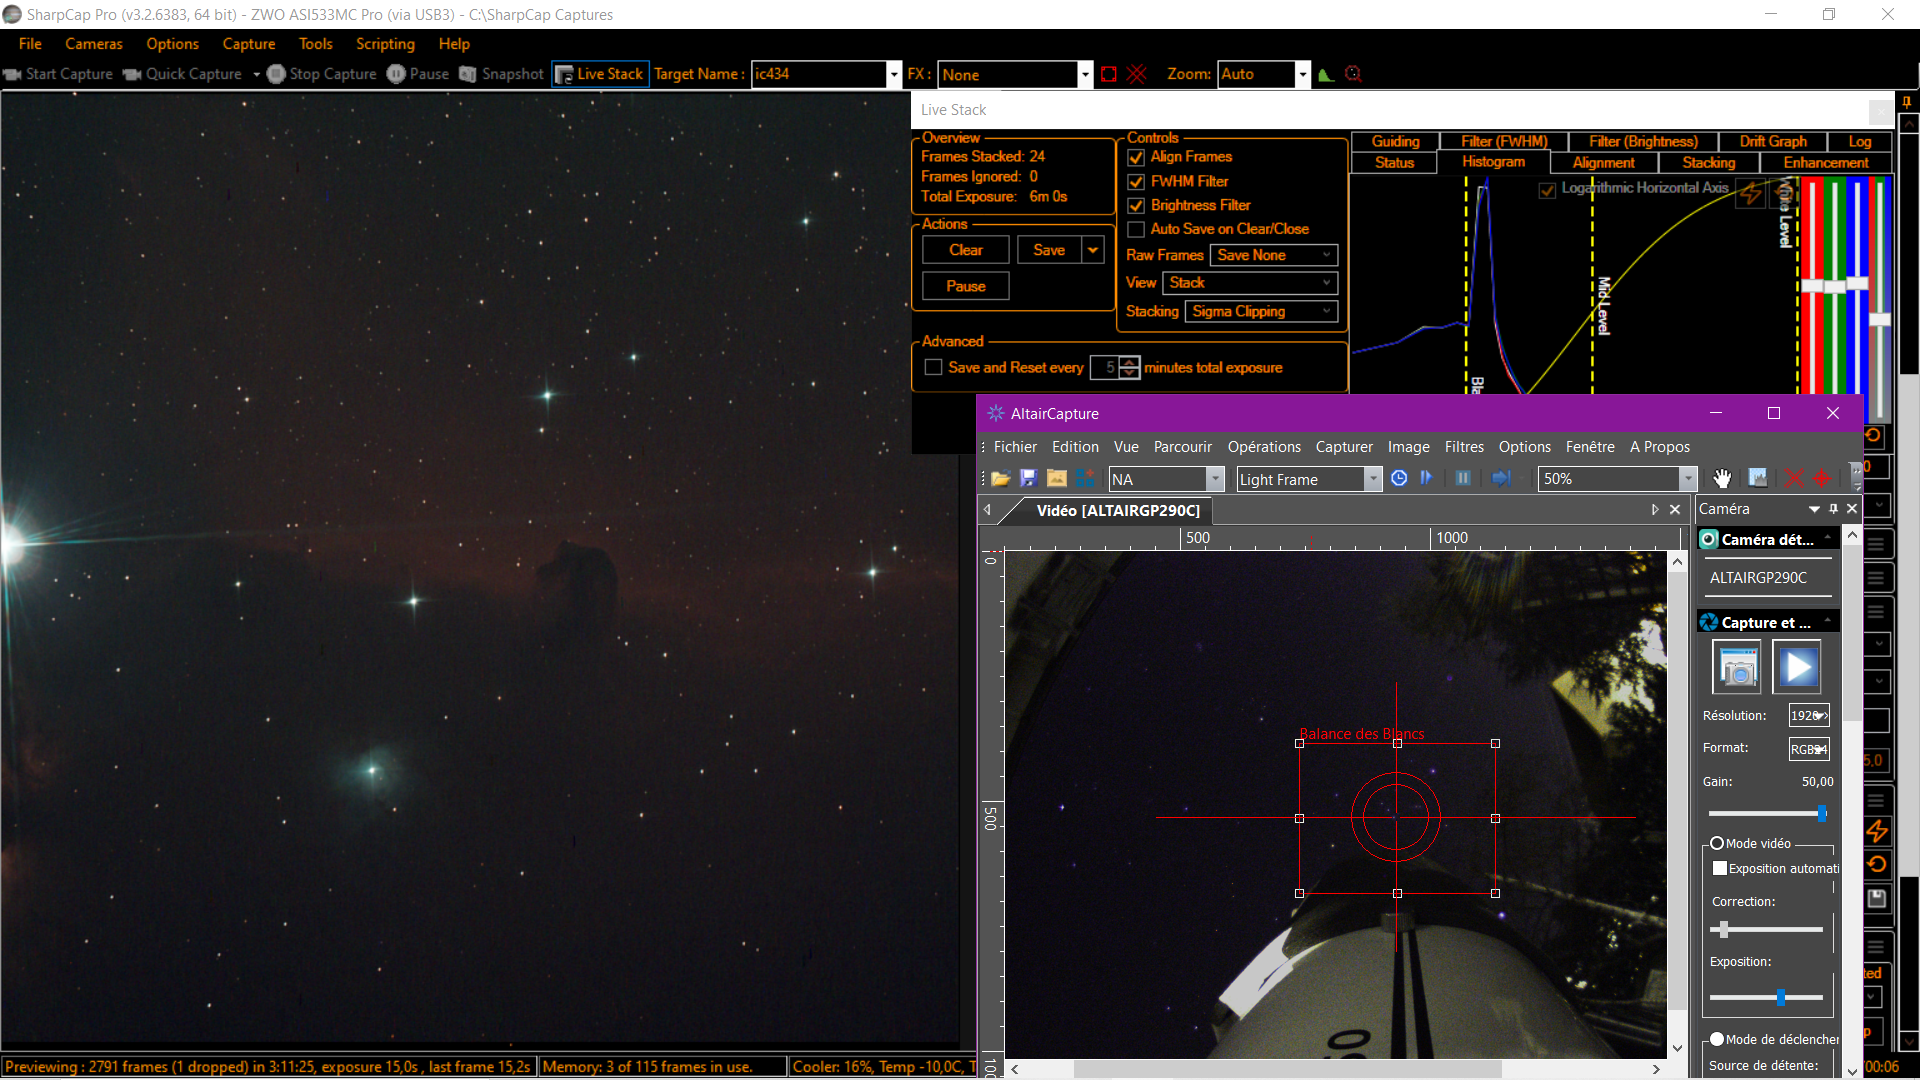Click the ALTAIRGP290C camera entry
This screenshot has width=1932, height=1090.
coord(1758,578)
